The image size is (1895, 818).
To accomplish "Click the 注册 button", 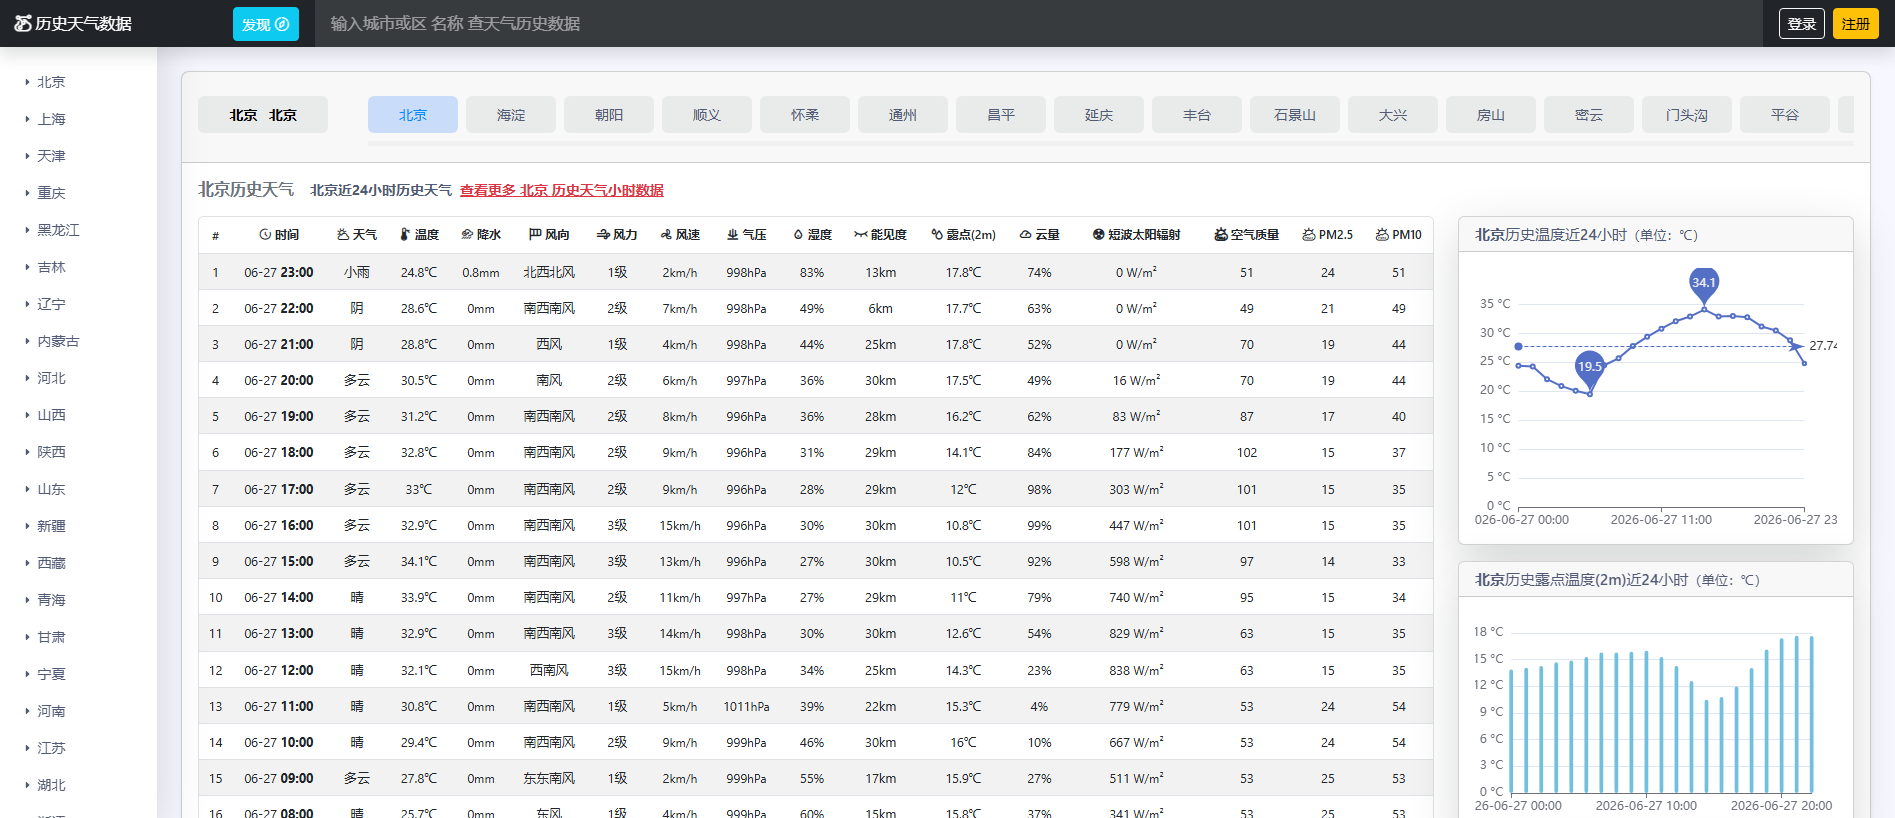I will point(1856,24).
